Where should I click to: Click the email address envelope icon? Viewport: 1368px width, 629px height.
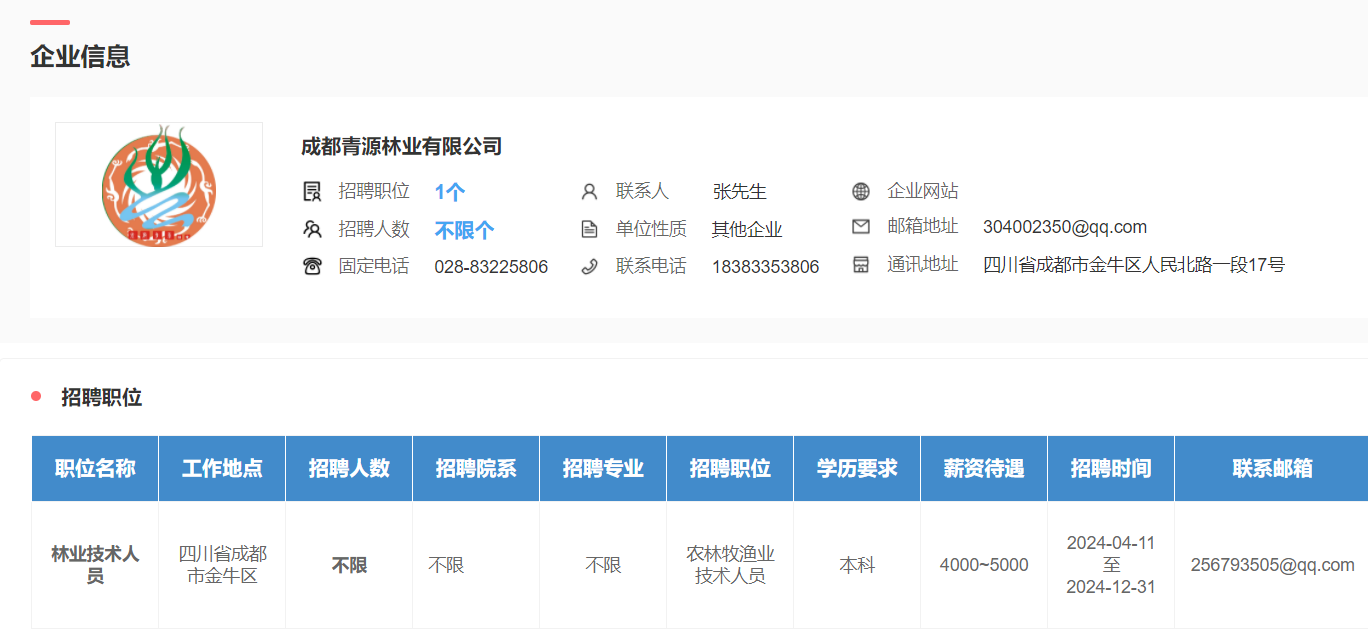[x=861, y=227]
